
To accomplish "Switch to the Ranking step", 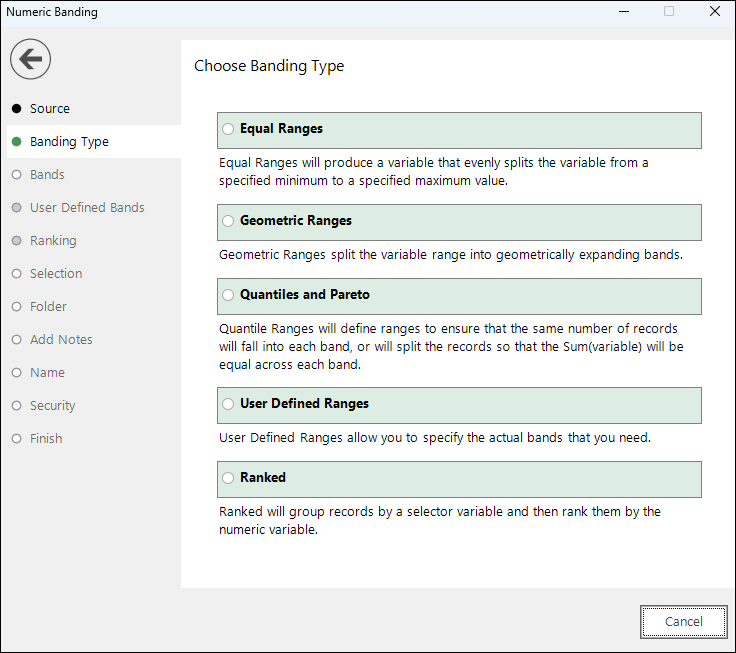I will [53, 240].
